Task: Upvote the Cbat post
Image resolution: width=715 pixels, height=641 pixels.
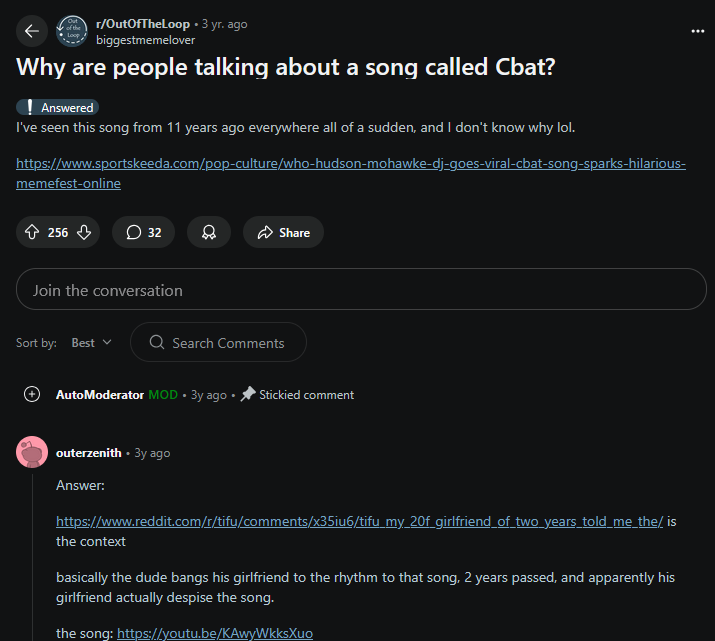Action: (32, 232)
